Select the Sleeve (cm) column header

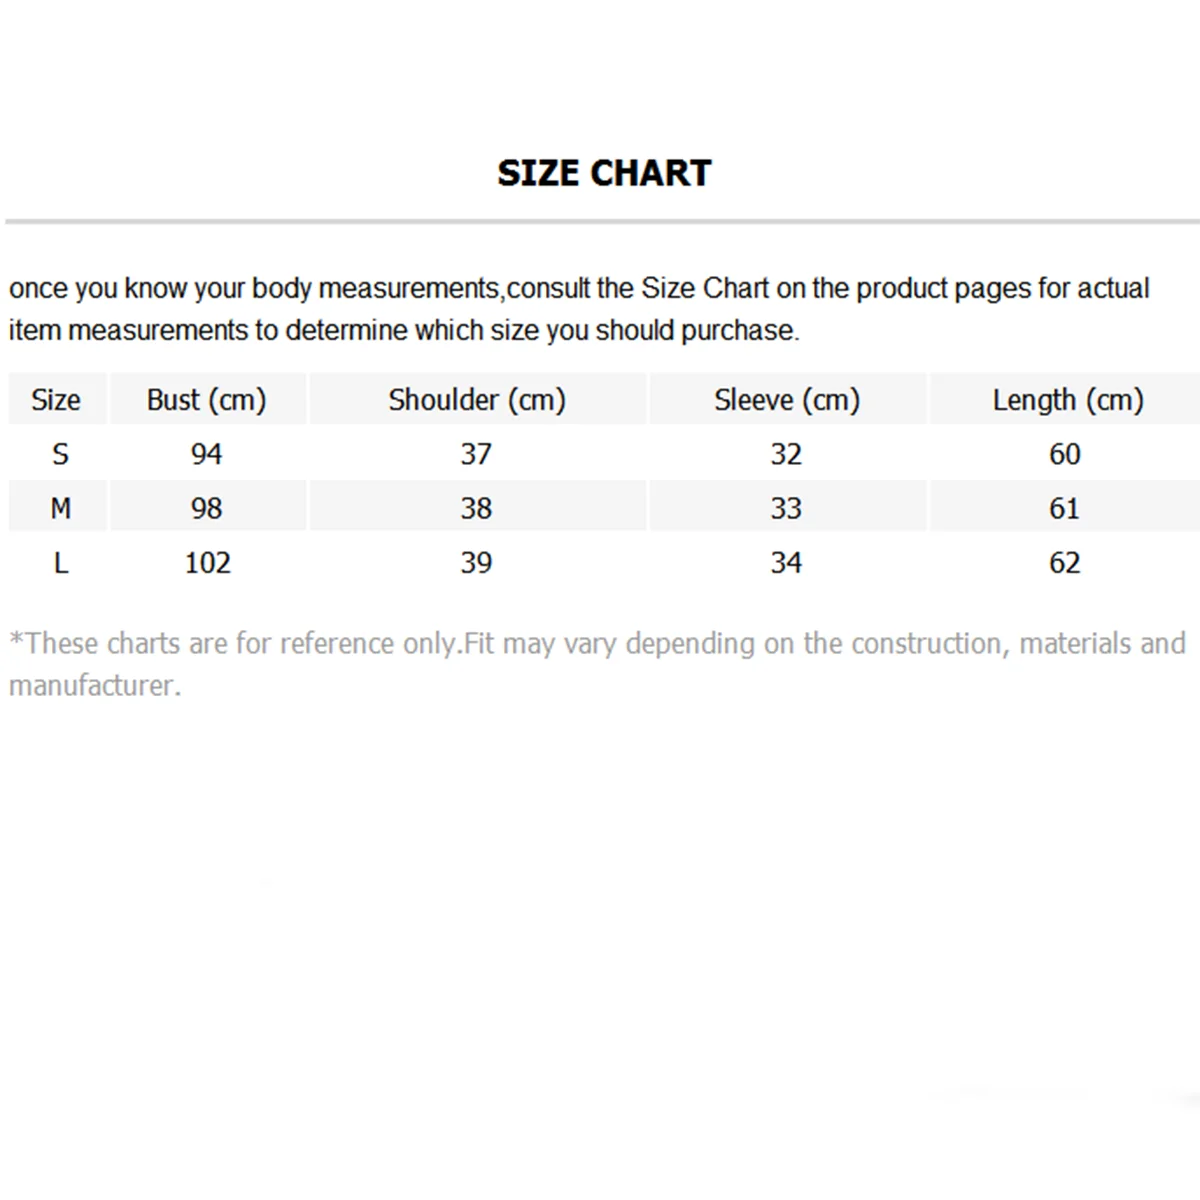coord(787,400)
